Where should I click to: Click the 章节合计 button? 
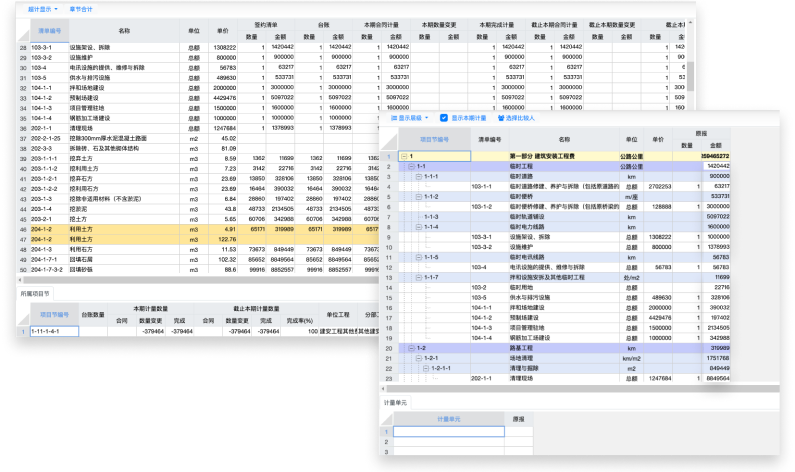pyautogui.click(x=82, y=8)
